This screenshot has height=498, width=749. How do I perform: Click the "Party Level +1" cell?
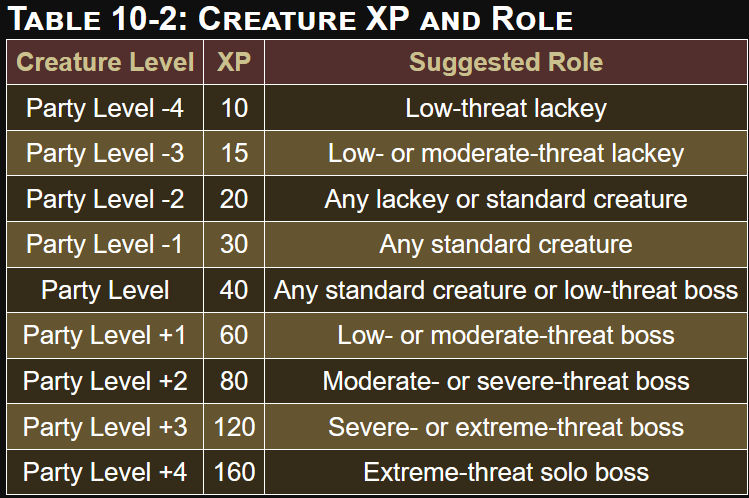(105, 335)
